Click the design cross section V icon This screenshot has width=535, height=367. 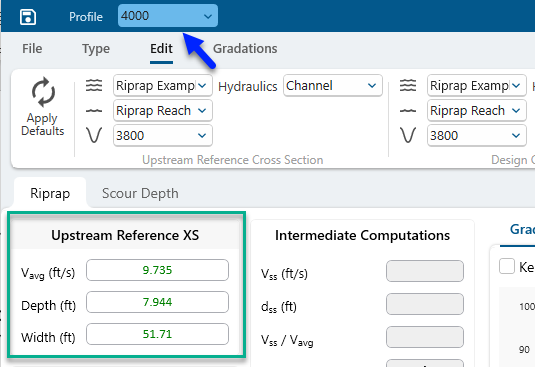[408, 135]
